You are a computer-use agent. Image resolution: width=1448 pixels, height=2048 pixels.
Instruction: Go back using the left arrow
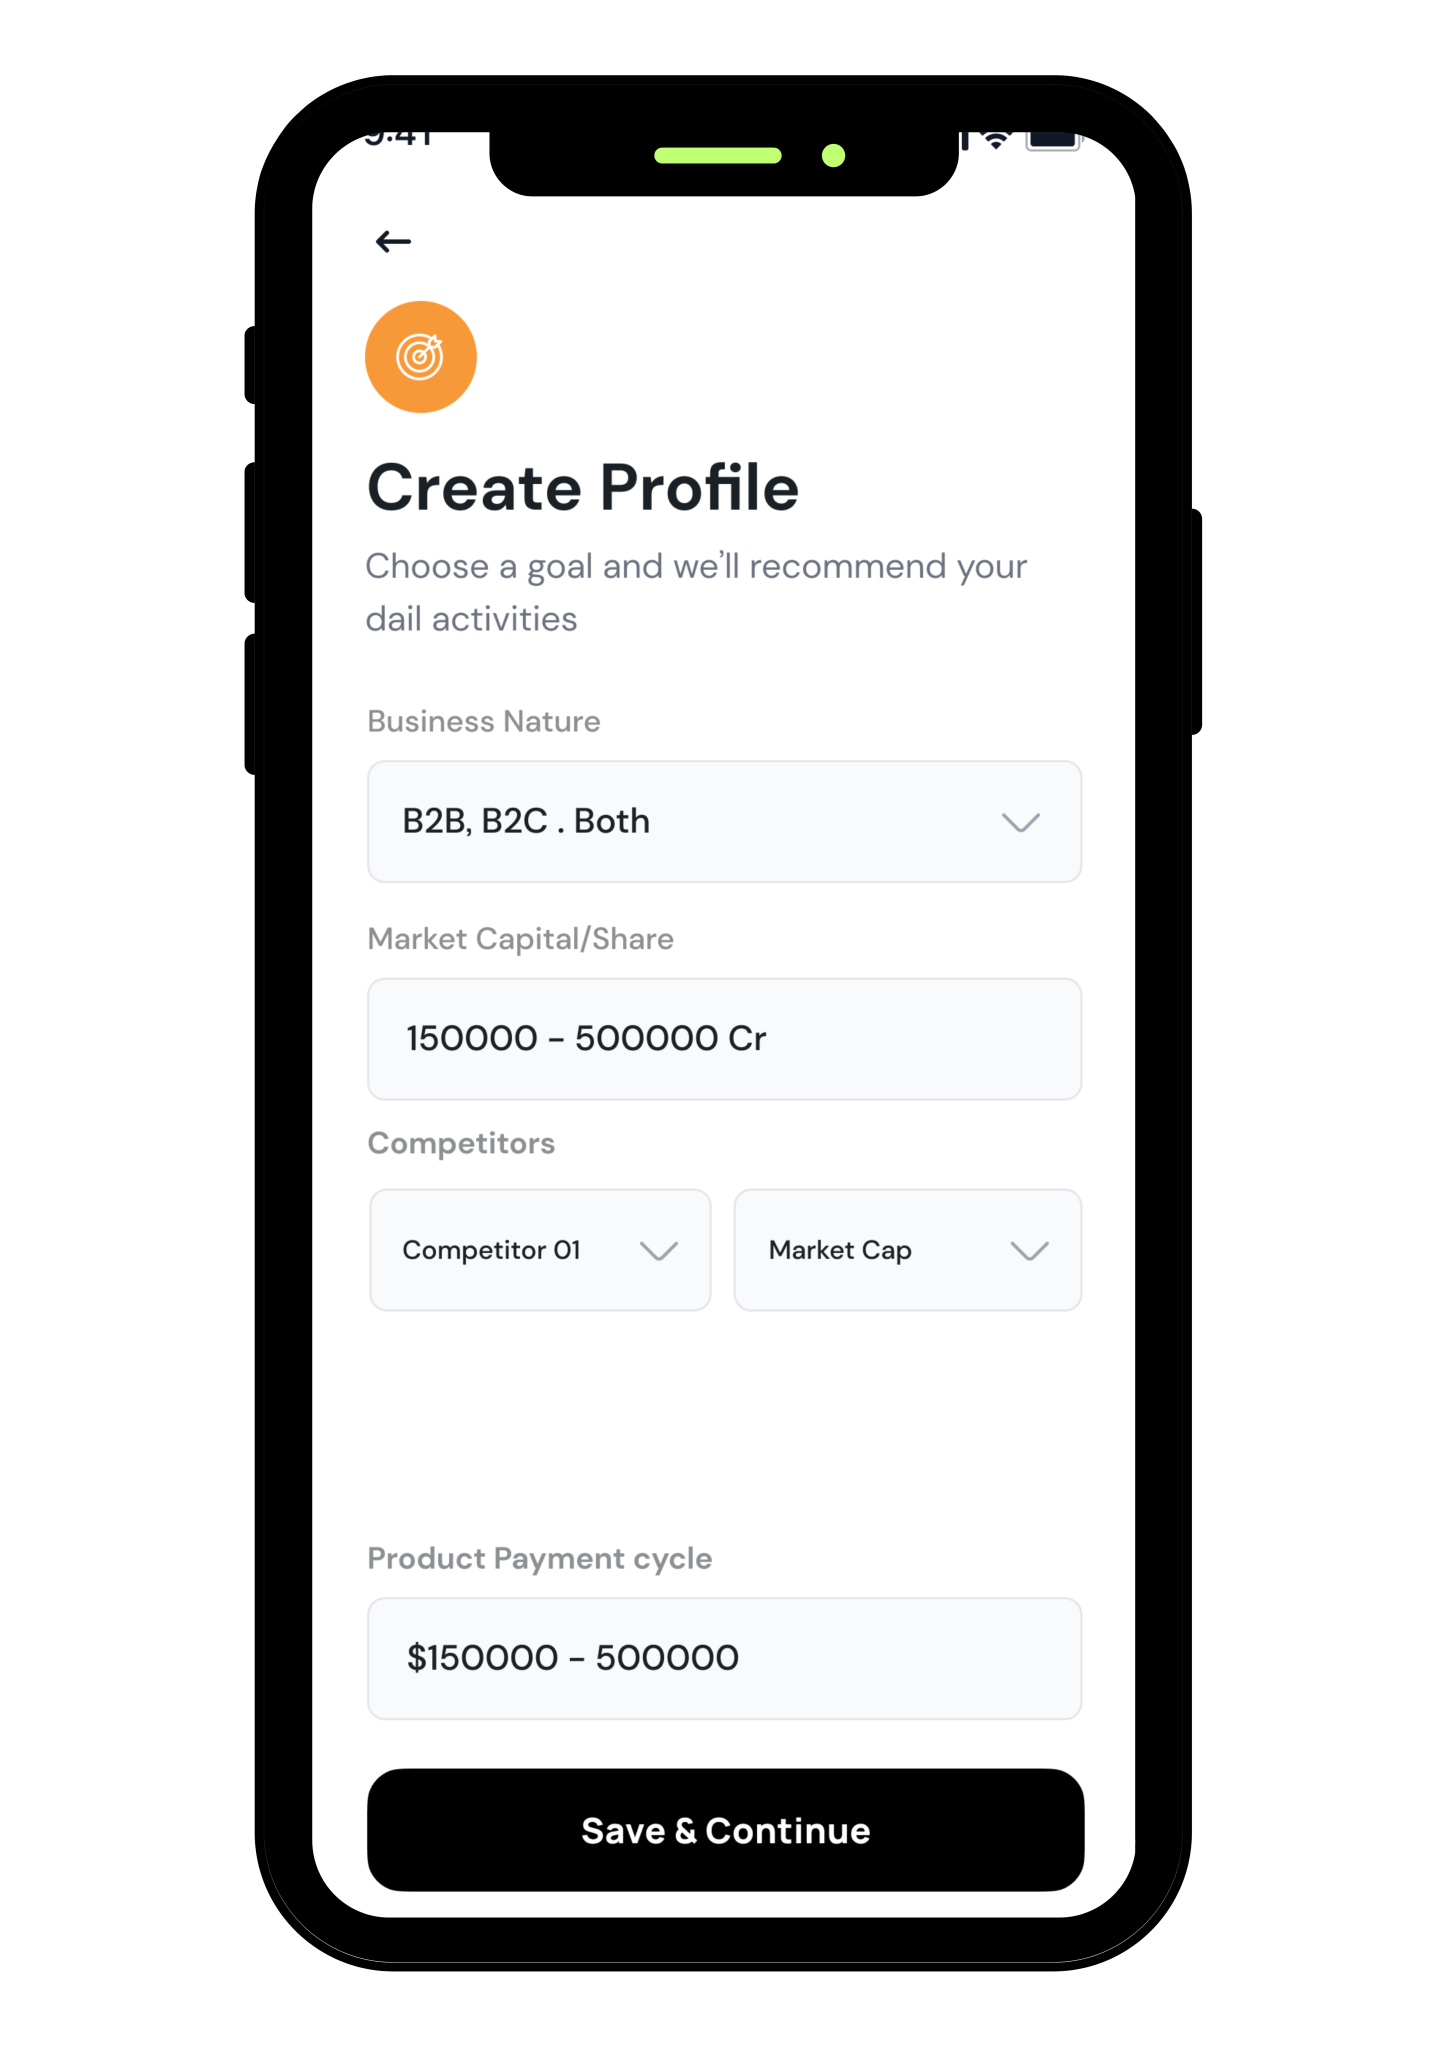click(393, 241)
